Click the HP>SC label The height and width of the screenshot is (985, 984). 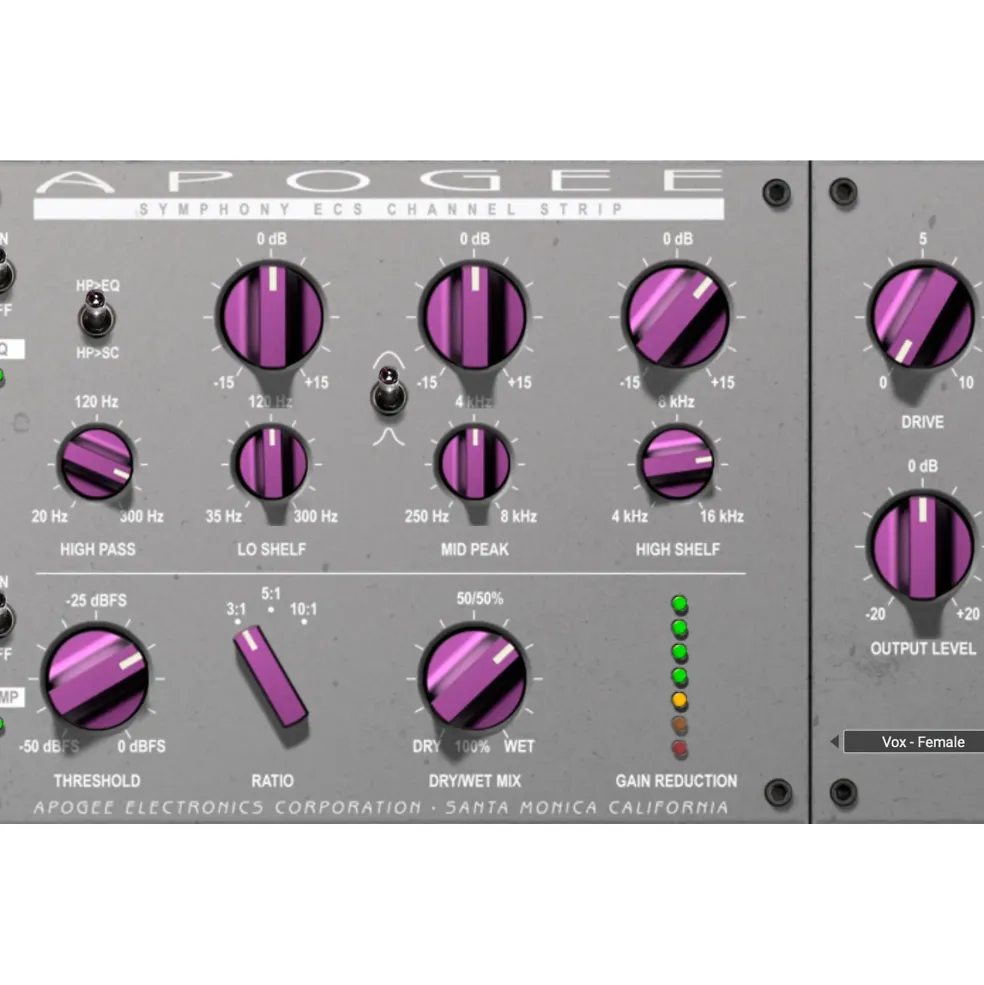97,353
